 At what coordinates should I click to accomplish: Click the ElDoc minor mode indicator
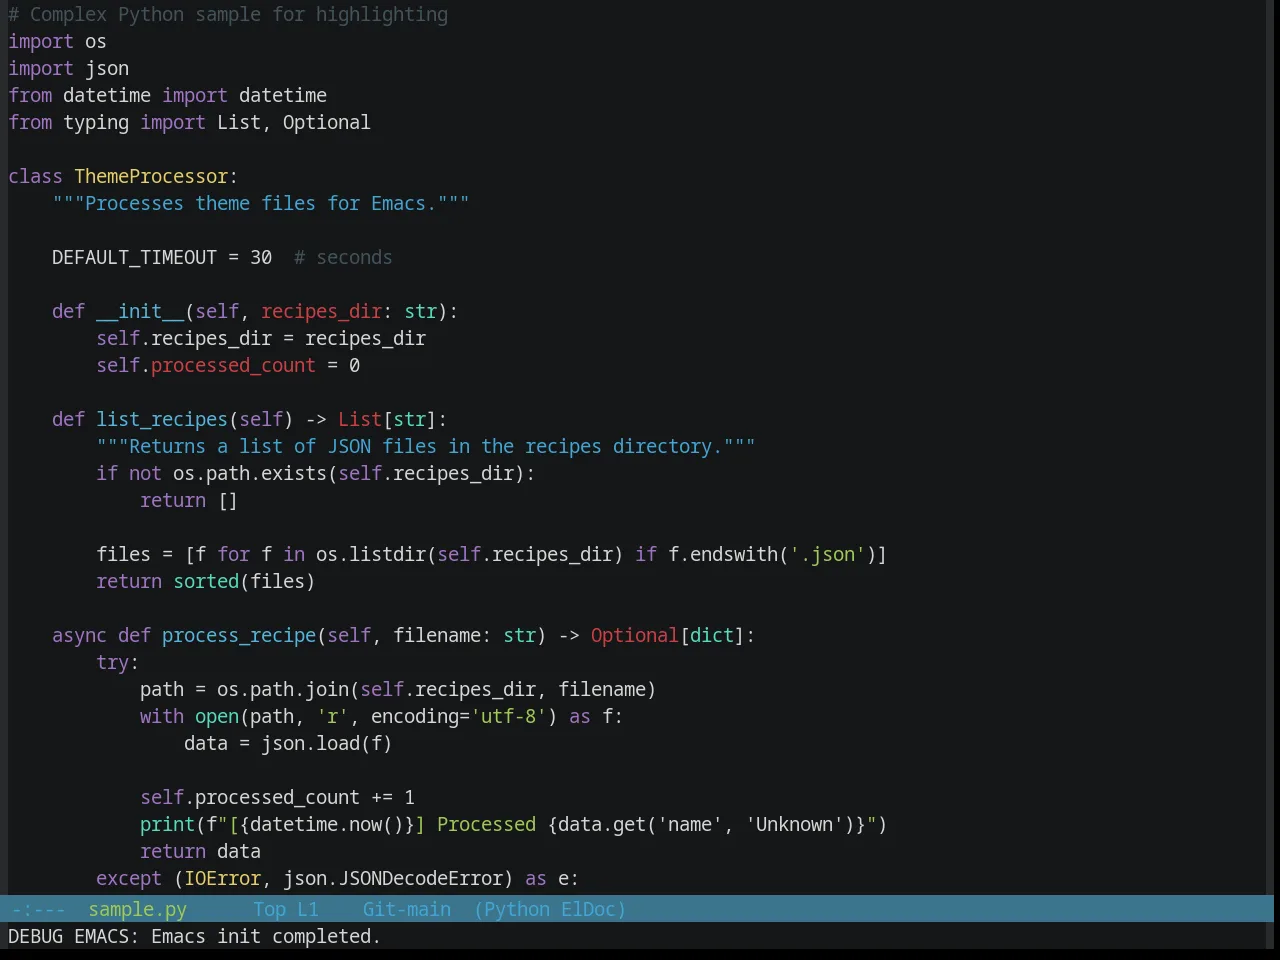coord(593,909)
